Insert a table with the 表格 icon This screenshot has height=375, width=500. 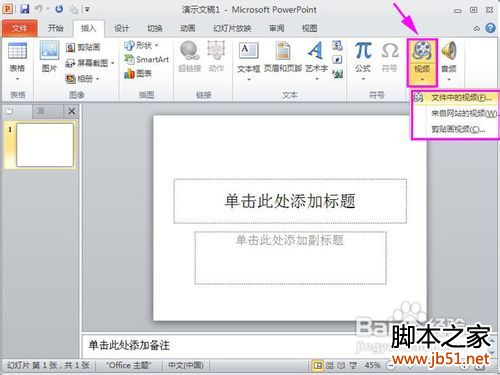17,51
